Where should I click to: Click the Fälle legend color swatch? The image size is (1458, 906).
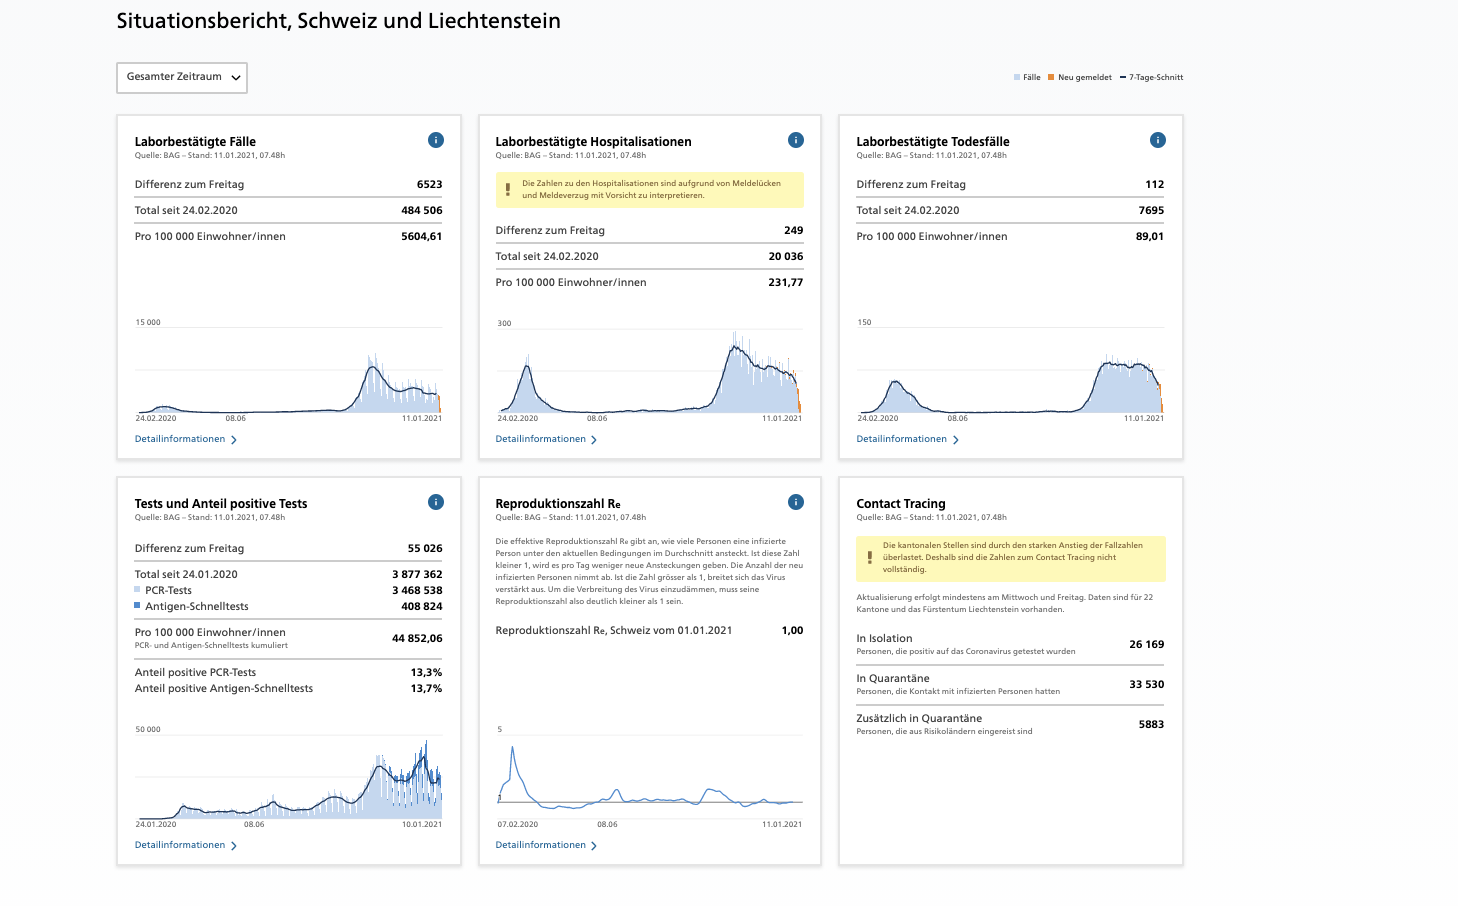tap(1017, 77)
